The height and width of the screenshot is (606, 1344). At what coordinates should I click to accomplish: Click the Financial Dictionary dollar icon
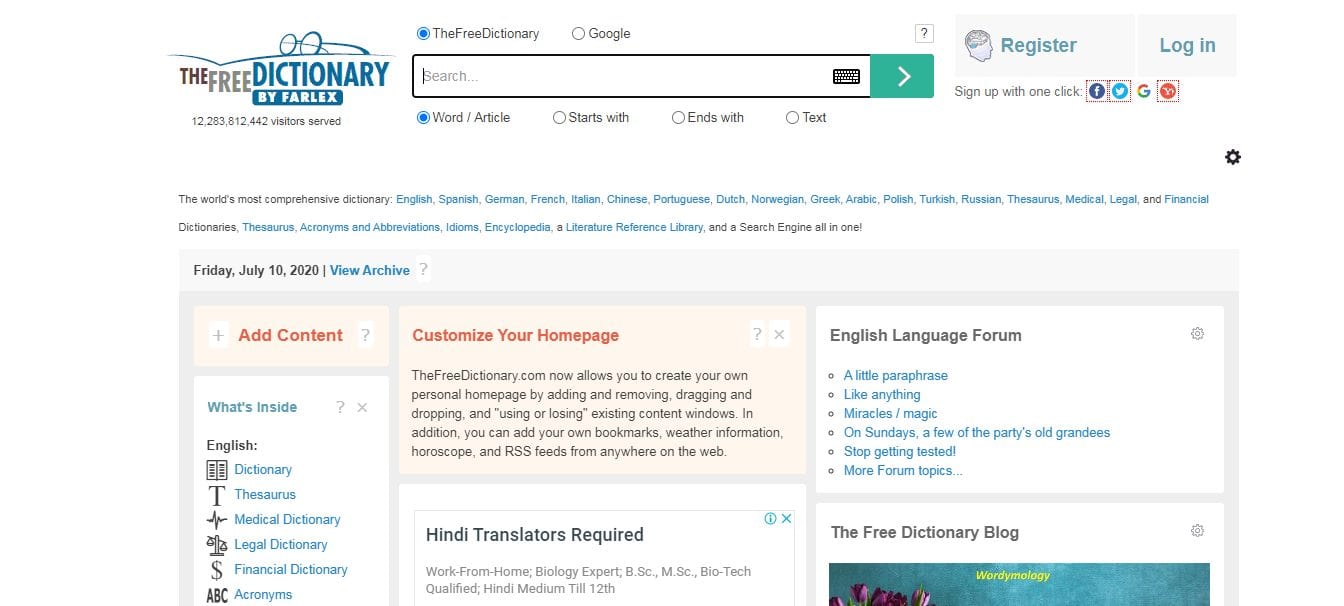click(217, 570)
